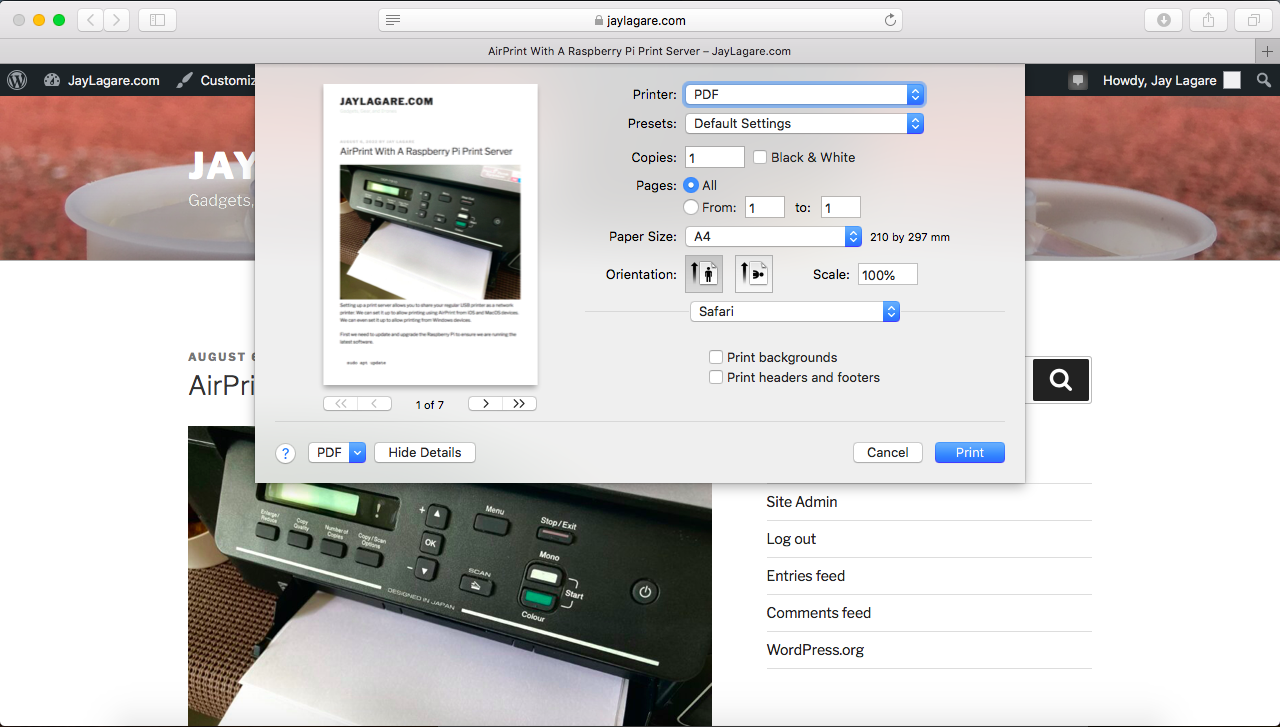
Task: Toggle the Safari sidebar button
Action: coord(157,20)
